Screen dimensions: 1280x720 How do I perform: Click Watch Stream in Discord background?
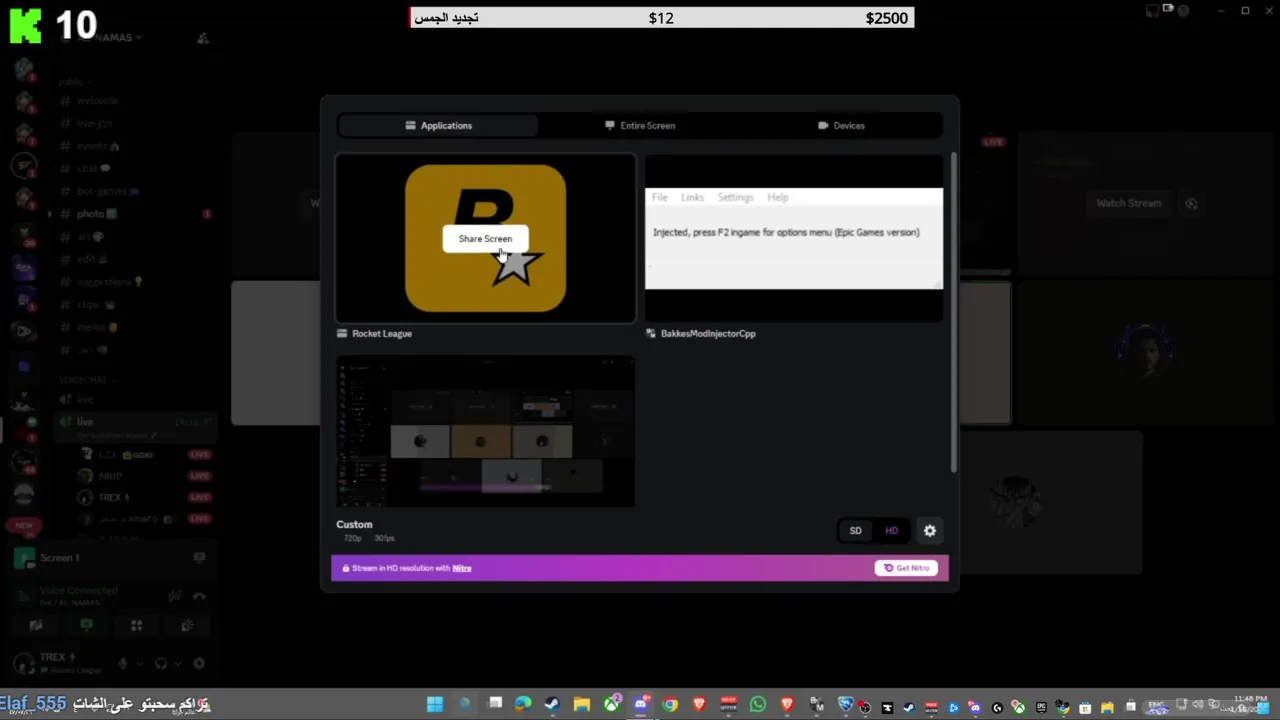[x=1128, y=203]
